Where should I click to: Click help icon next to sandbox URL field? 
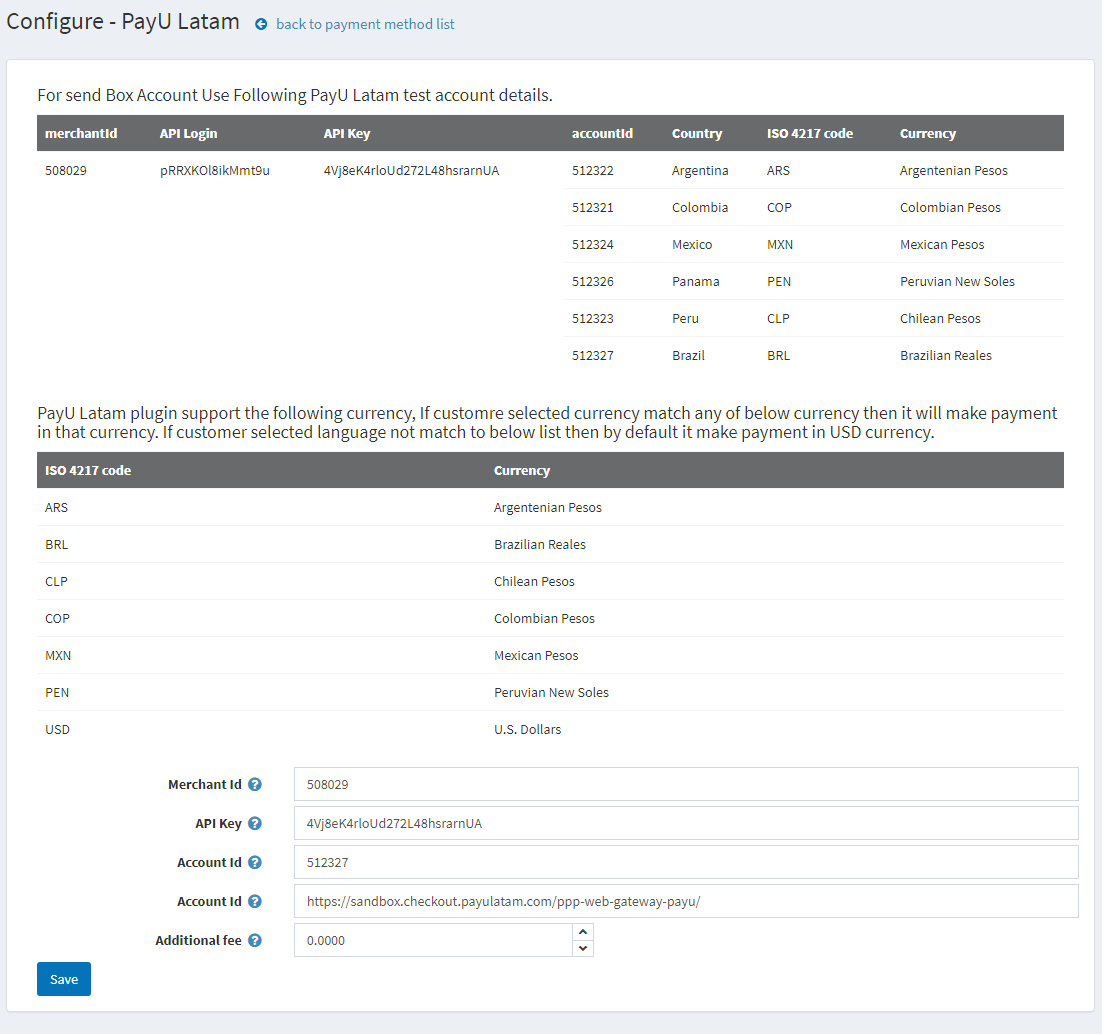(x=255, y=901)
